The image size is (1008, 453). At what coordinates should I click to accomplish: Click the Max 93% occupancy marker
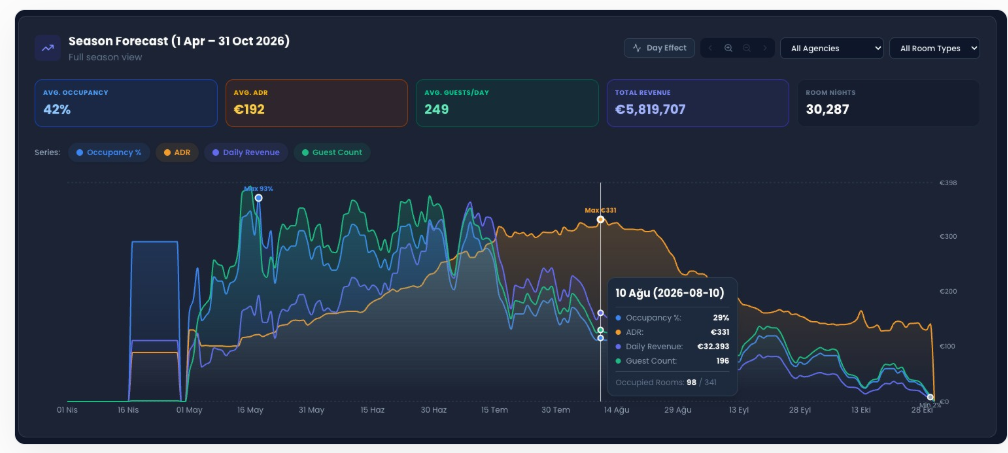click(258, 198)
